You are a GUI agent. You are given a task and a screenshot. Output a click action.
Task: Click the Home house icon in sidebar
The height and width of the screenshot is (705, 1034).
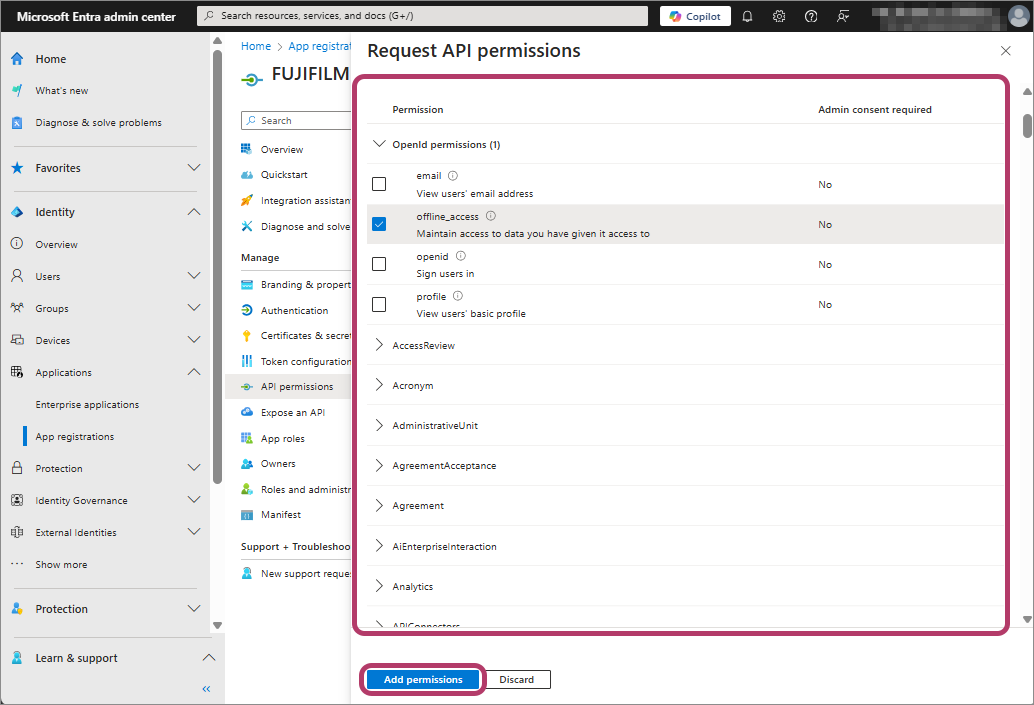(17, 59)
